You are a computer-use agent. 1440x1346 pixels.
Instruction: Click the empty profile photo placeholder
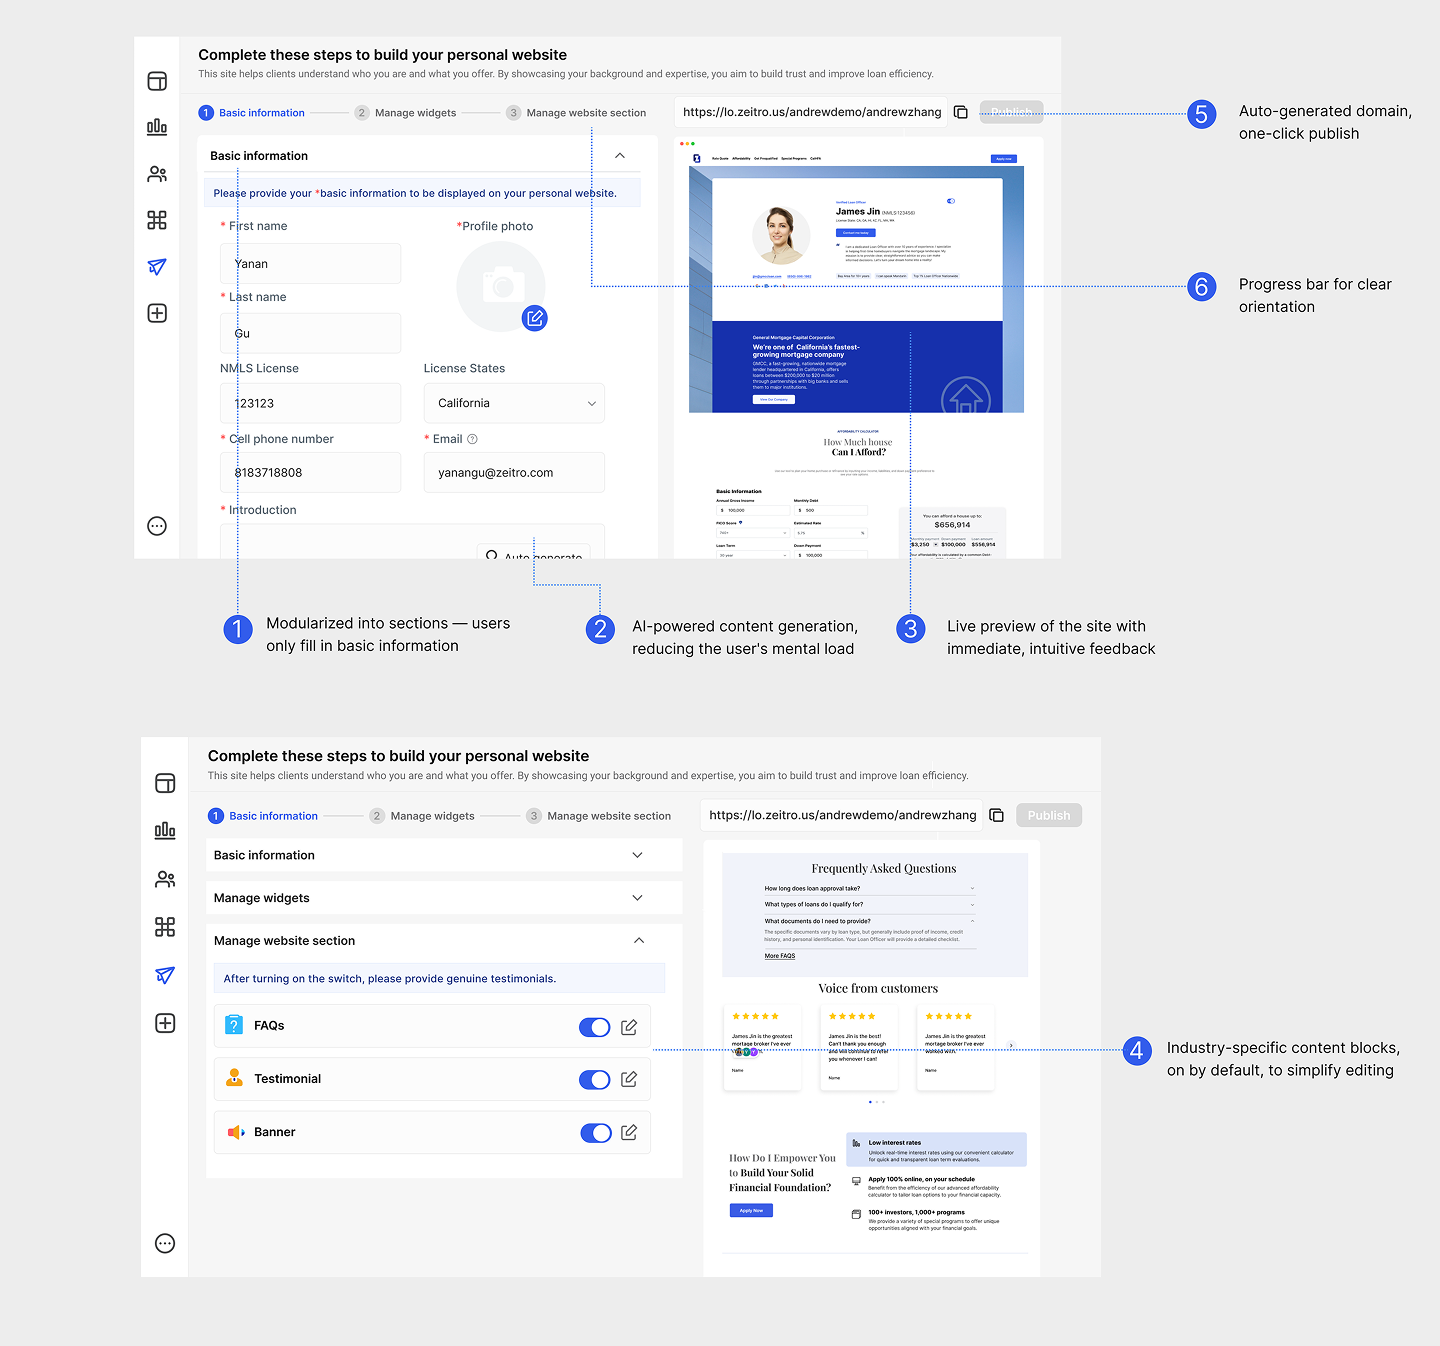(x=501, y=286)
